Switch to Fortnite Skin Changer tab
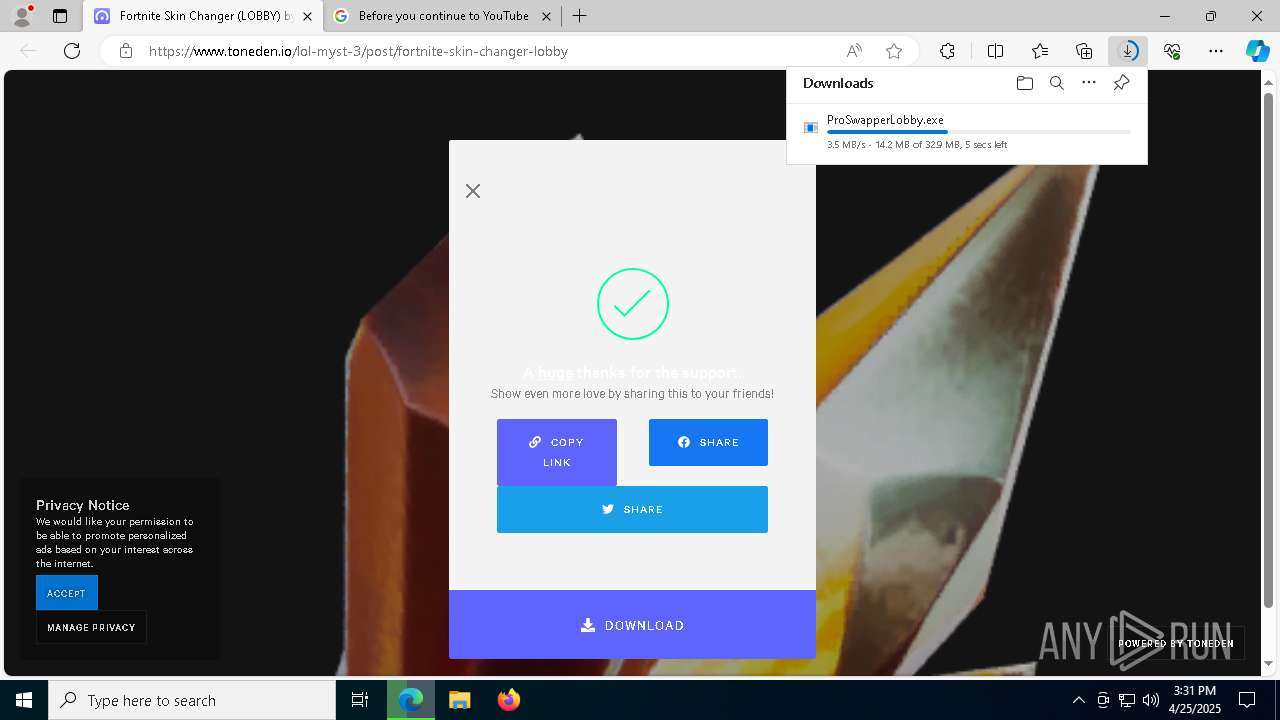The width and height of the screenshot is (1280, 720). click(195, 16)
